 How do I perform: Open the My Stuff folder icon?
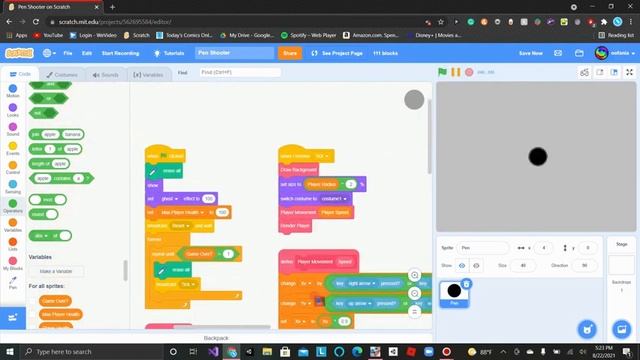(x=579, y=53)
